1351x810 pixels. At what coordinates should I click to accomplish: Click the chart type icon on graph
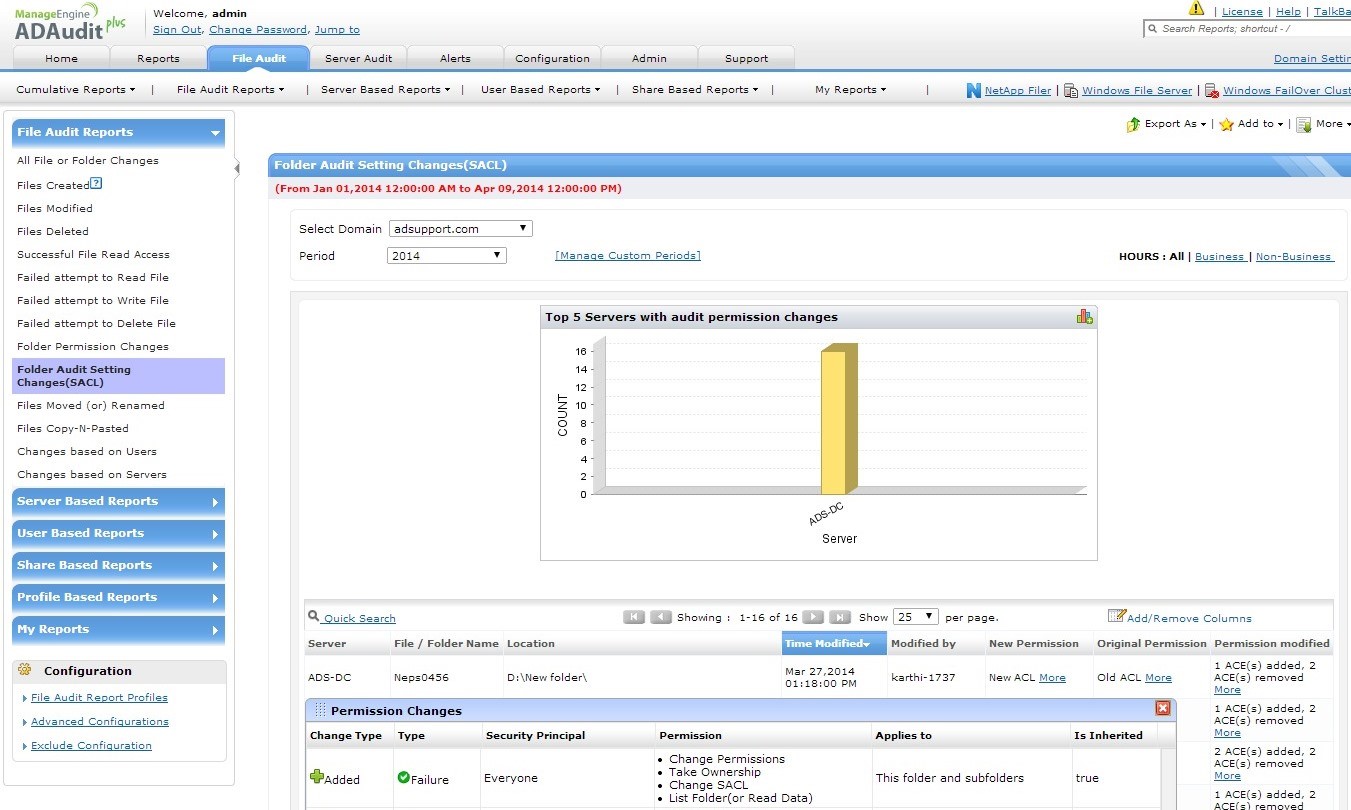tap(1084, 316)
